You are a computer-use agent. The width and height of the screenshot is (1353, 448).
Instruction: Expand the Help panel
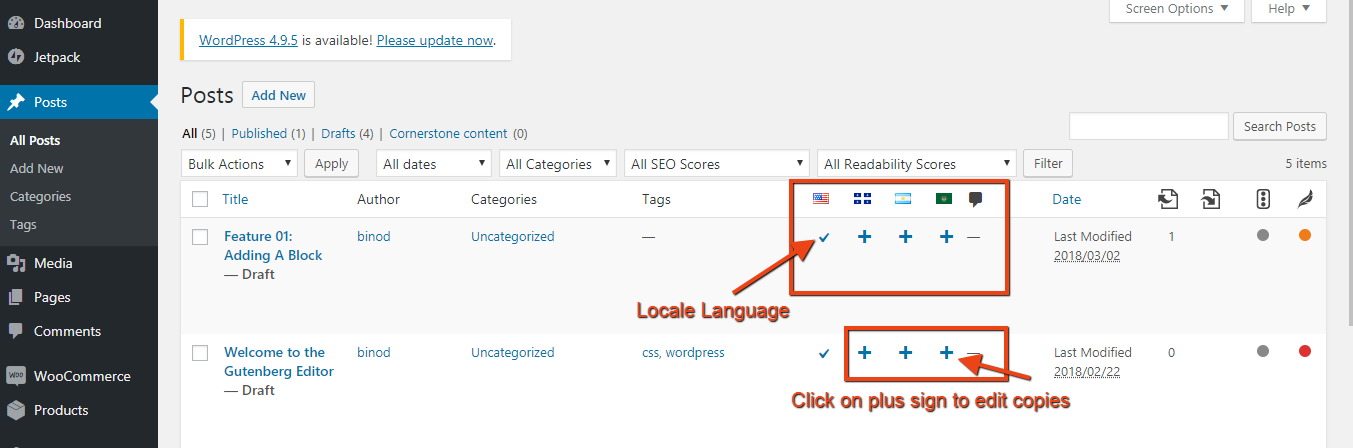coord(1290,9)
